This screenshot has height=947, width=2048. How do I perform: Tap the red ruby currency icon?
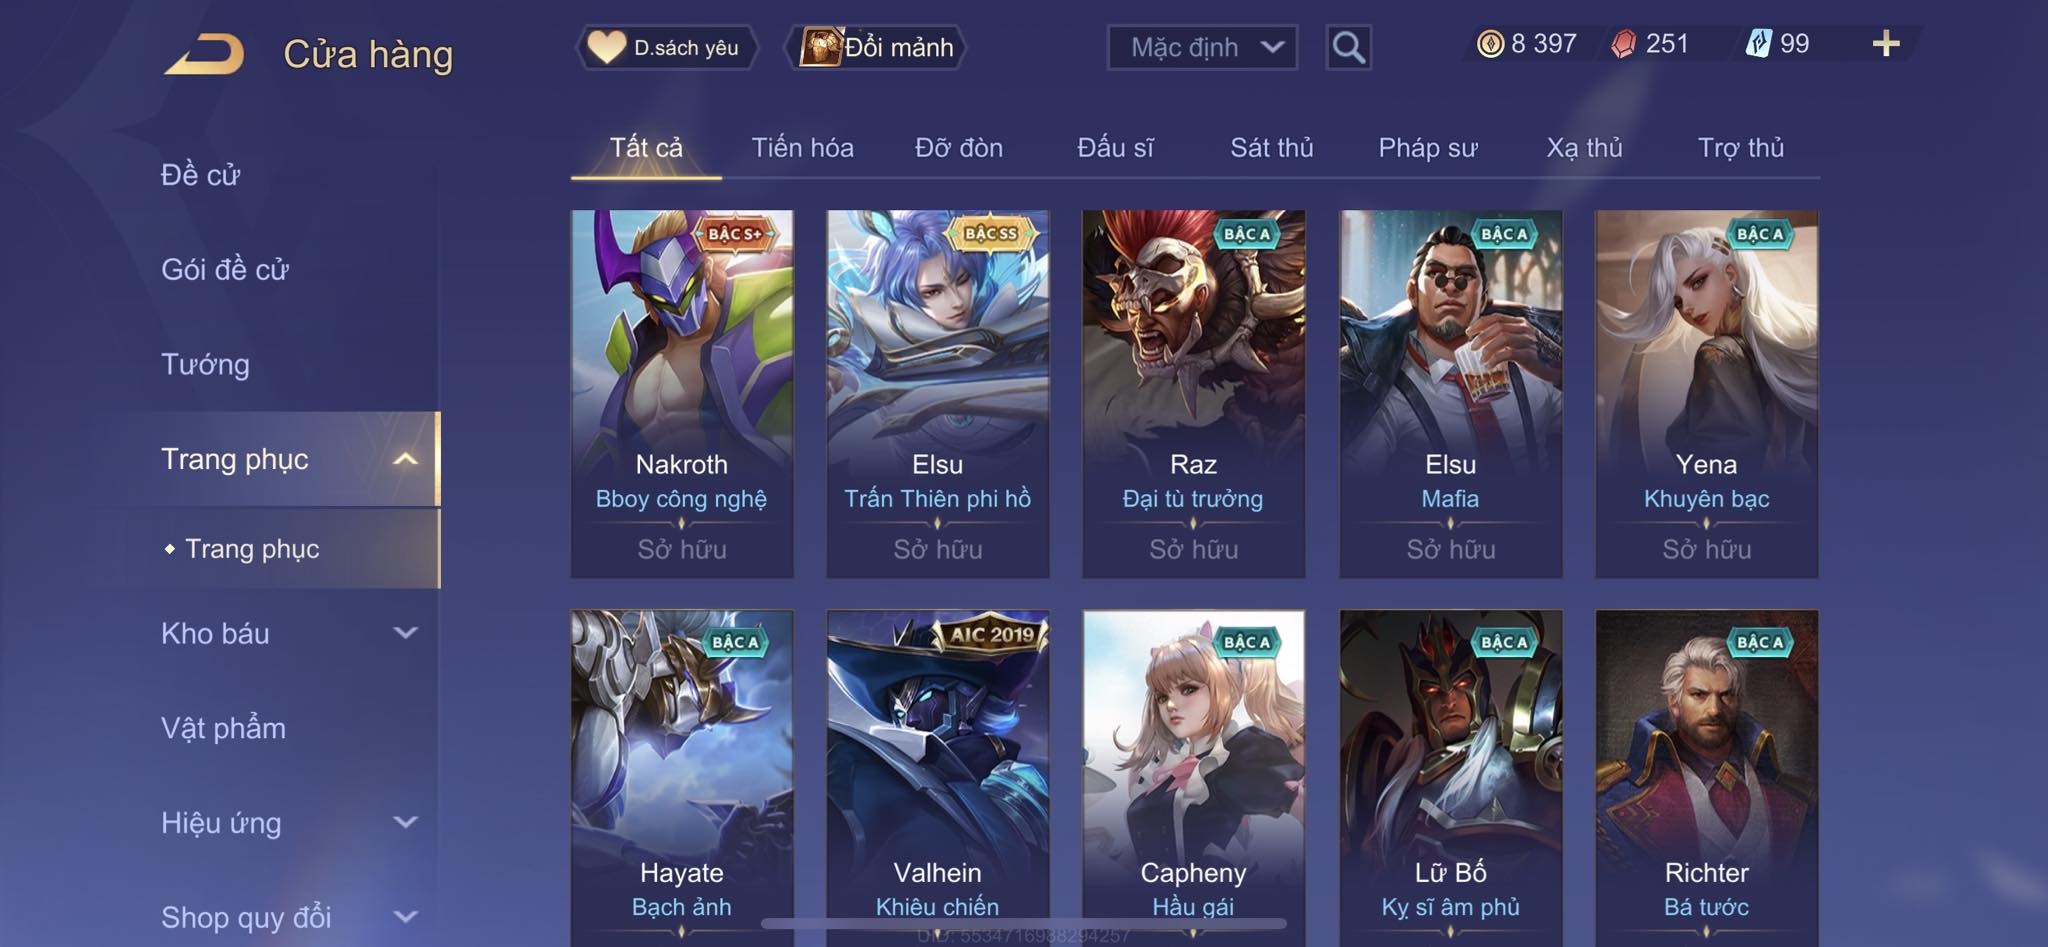pyautogui.click(x=1624, y=44)
